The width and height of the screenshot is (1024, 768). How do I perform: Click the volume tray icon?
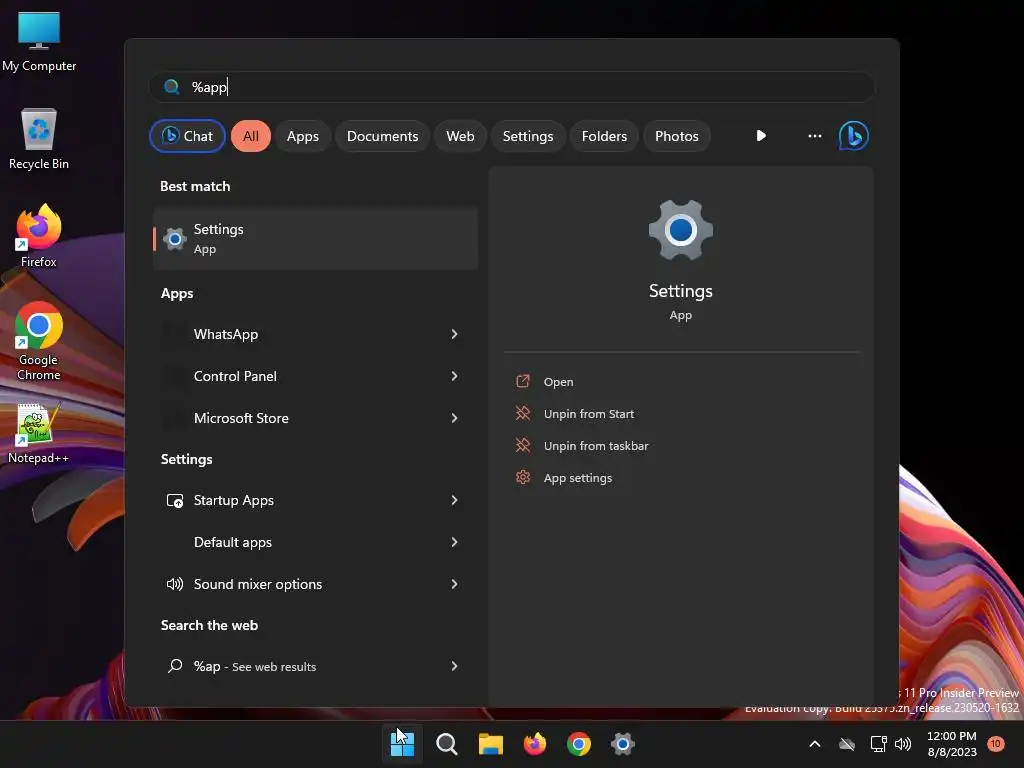click(903, 744)
